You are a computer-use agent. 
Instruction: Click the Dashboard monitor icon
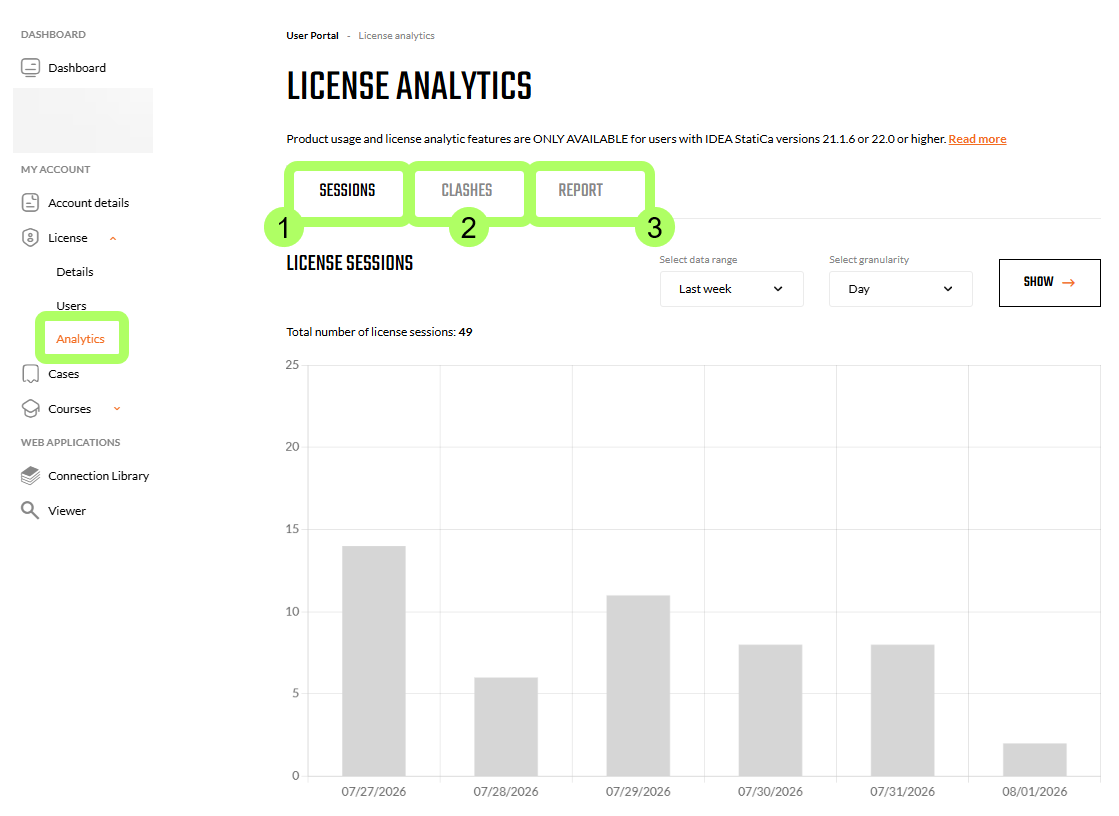(31, 68)
